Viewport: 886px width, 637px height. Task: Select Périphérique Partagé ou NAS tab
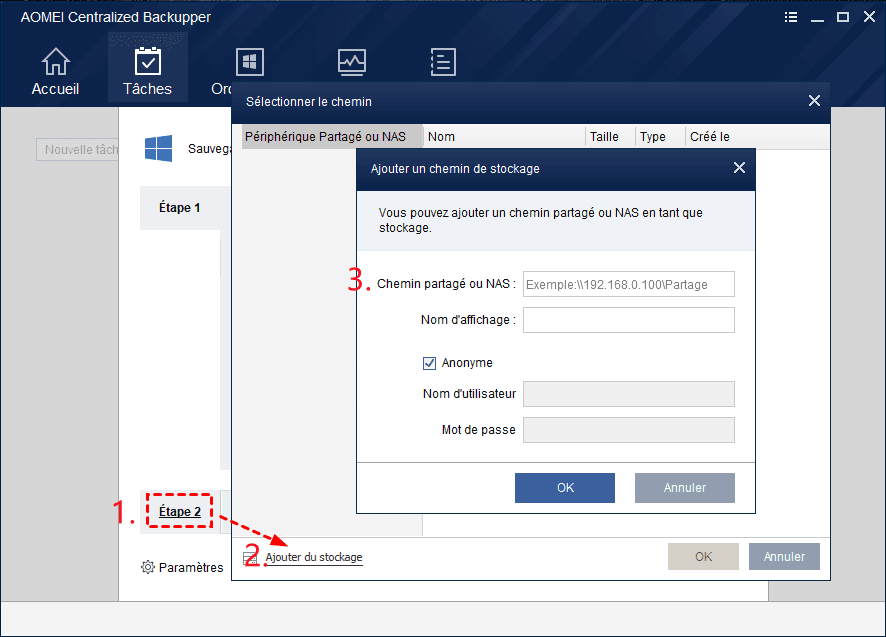pos(332,137)
